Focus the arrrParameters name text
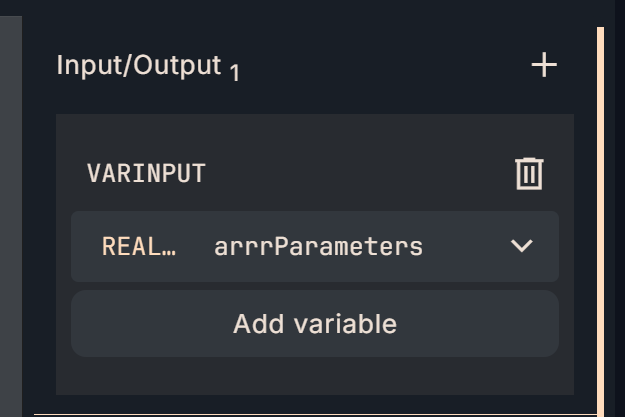 click(x=318, y=246)
